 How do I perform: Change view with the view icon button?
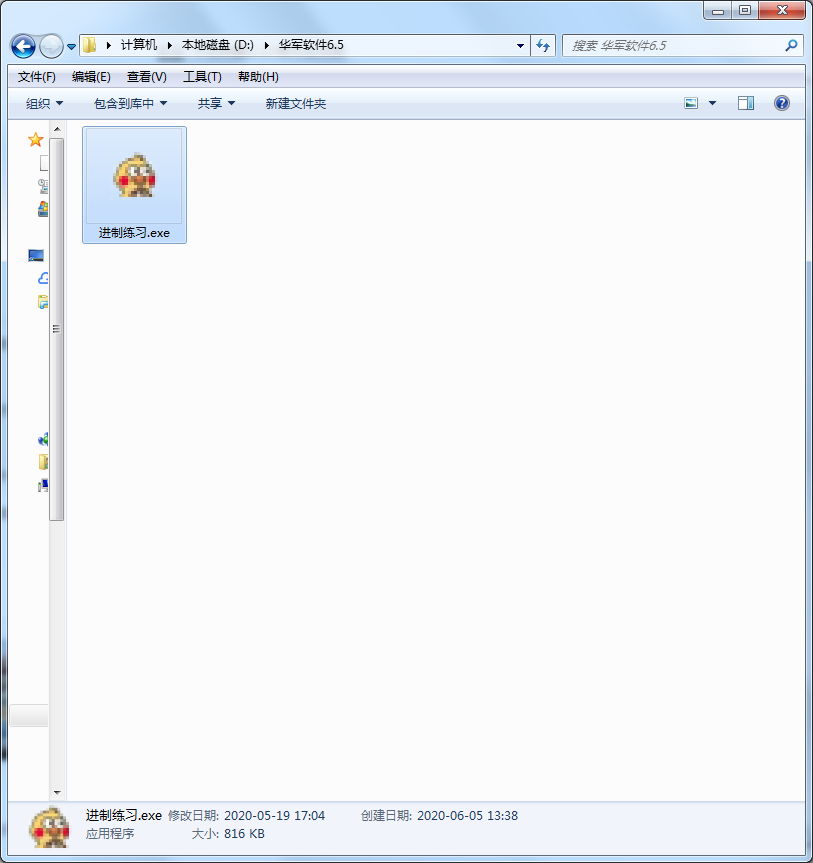pos(691,103)
